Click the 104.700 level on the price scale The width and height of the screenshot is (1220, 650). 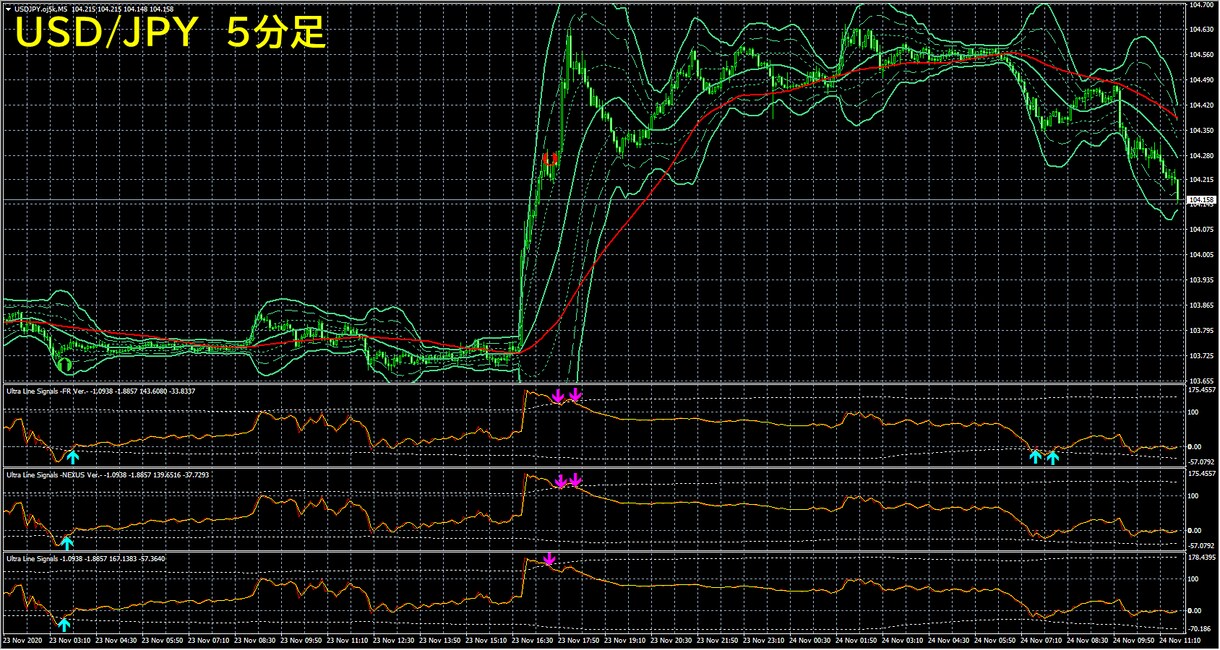point(1201,5)
